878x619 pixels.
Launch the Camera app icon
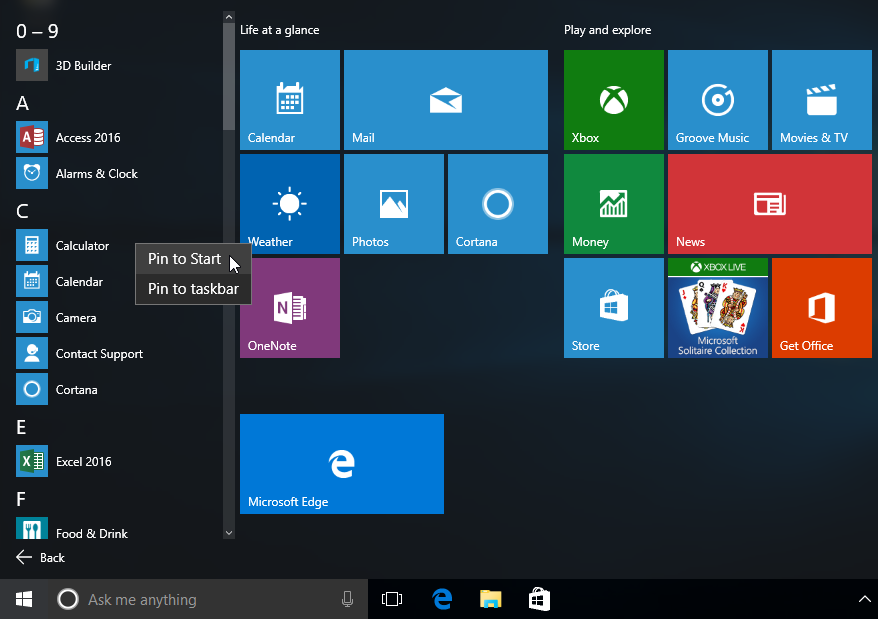pos(32,317)
